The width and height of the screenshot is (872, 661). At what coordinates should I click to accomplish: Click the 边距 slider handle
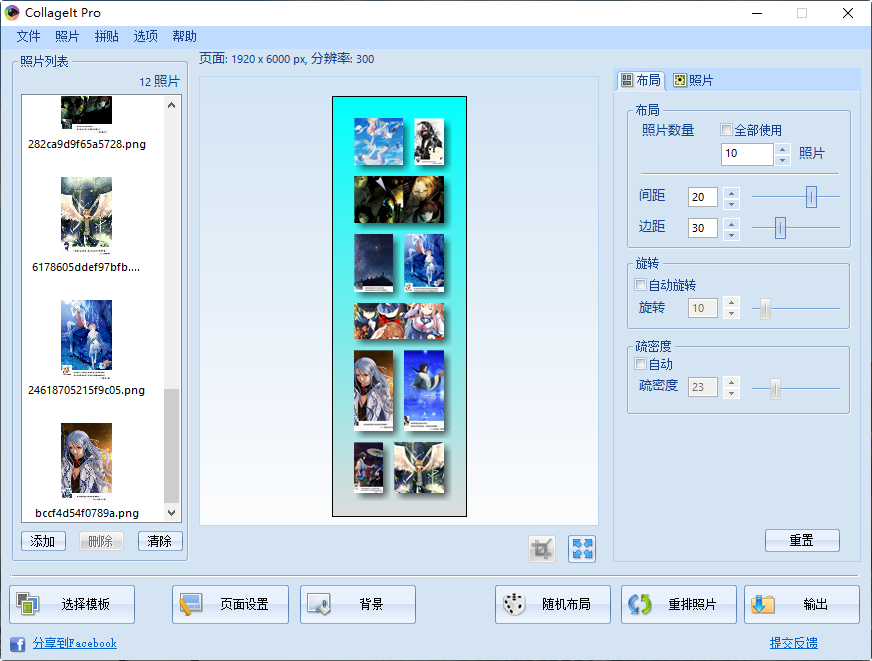coord(780,228)
